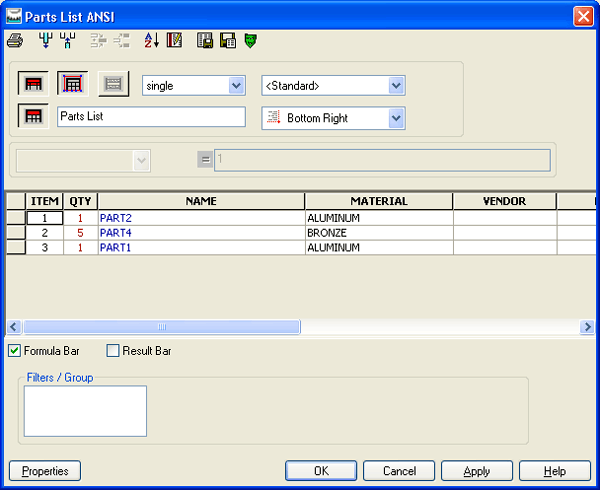
Task: Click the second floppy-disk toolbar icon
Action: [227, 41]
